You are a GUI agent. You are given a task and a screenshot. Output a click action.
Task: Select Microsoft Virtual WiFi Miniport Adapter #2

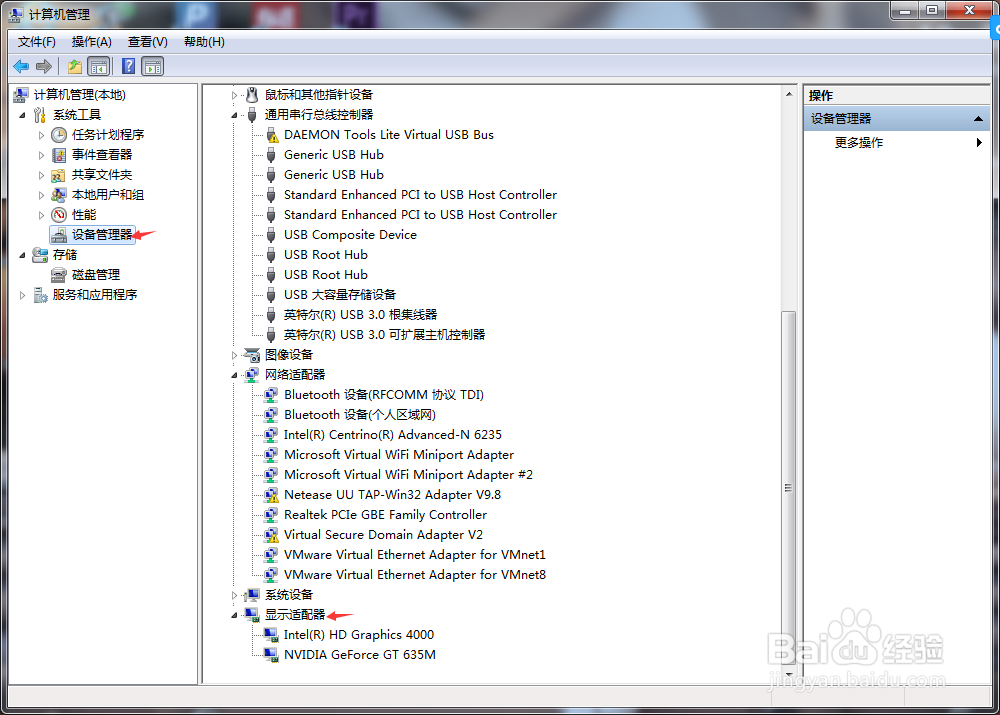408,475
